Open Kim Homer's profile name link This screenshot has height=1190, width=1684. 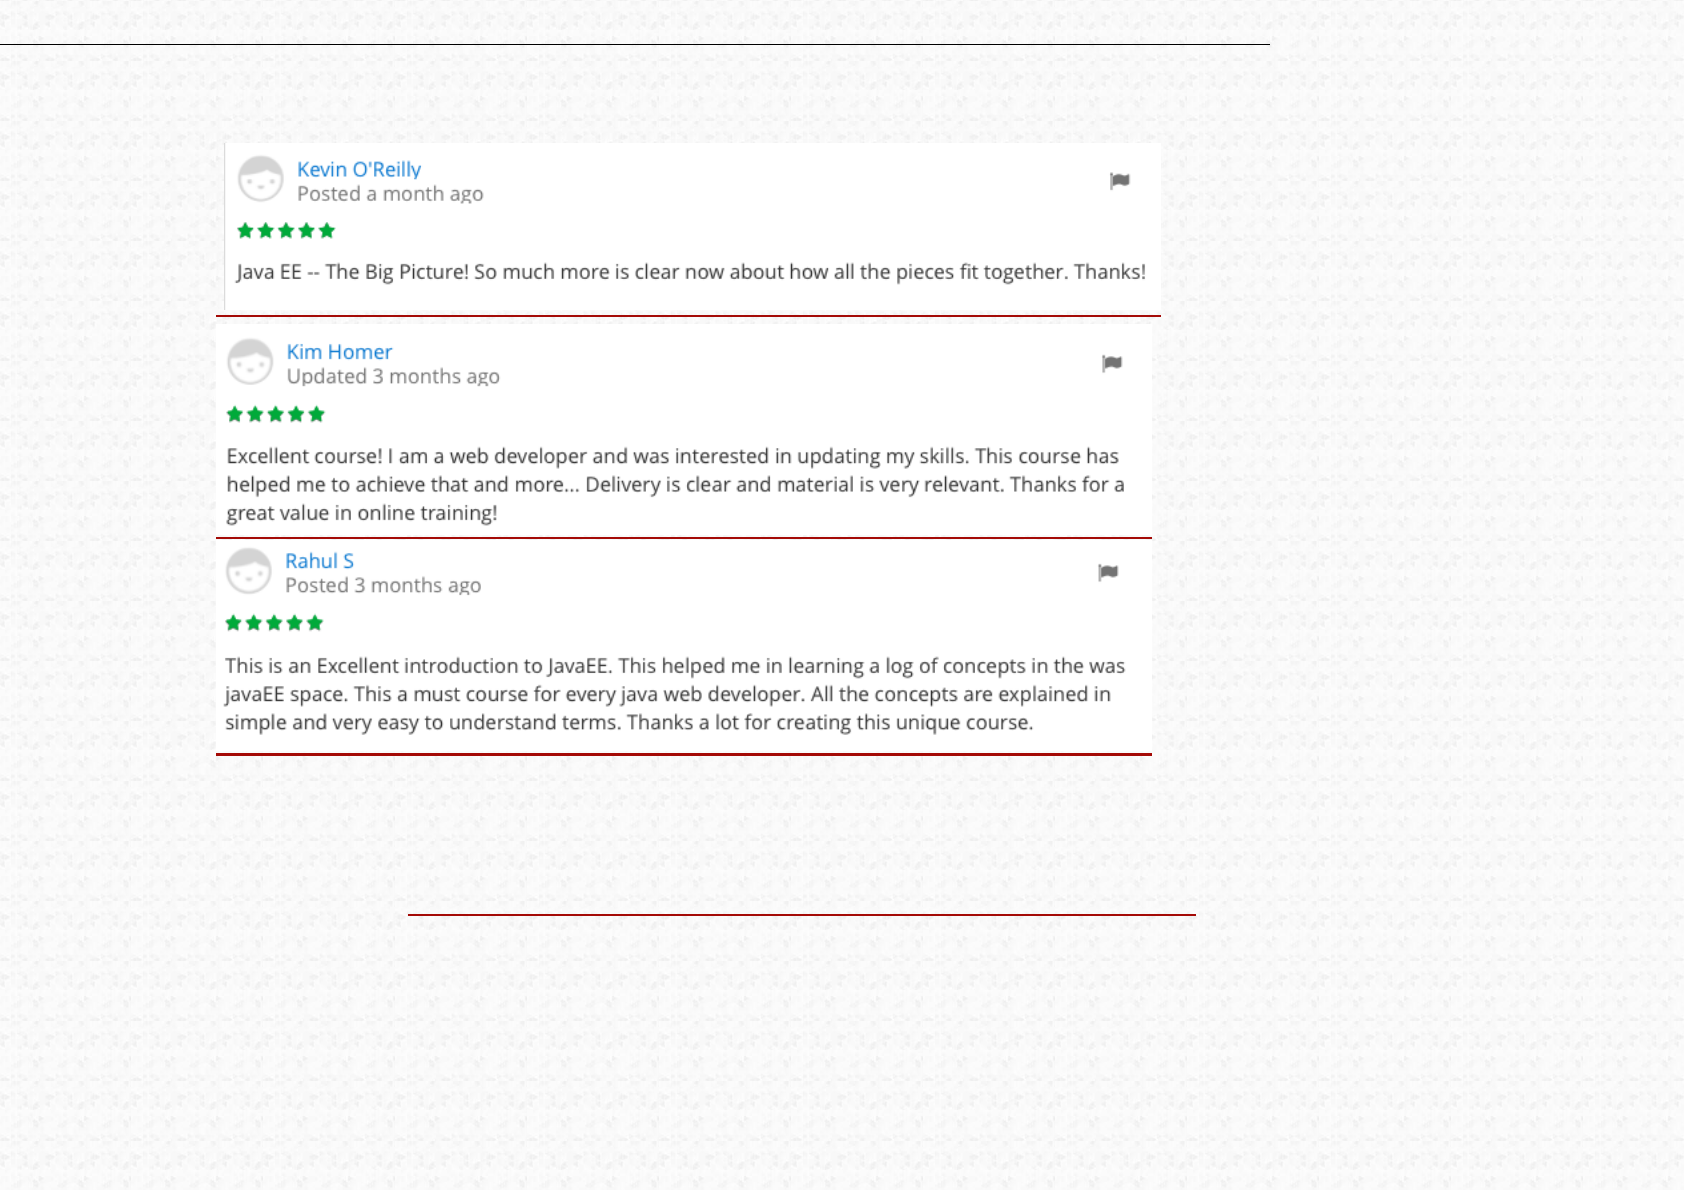point(339,352)
